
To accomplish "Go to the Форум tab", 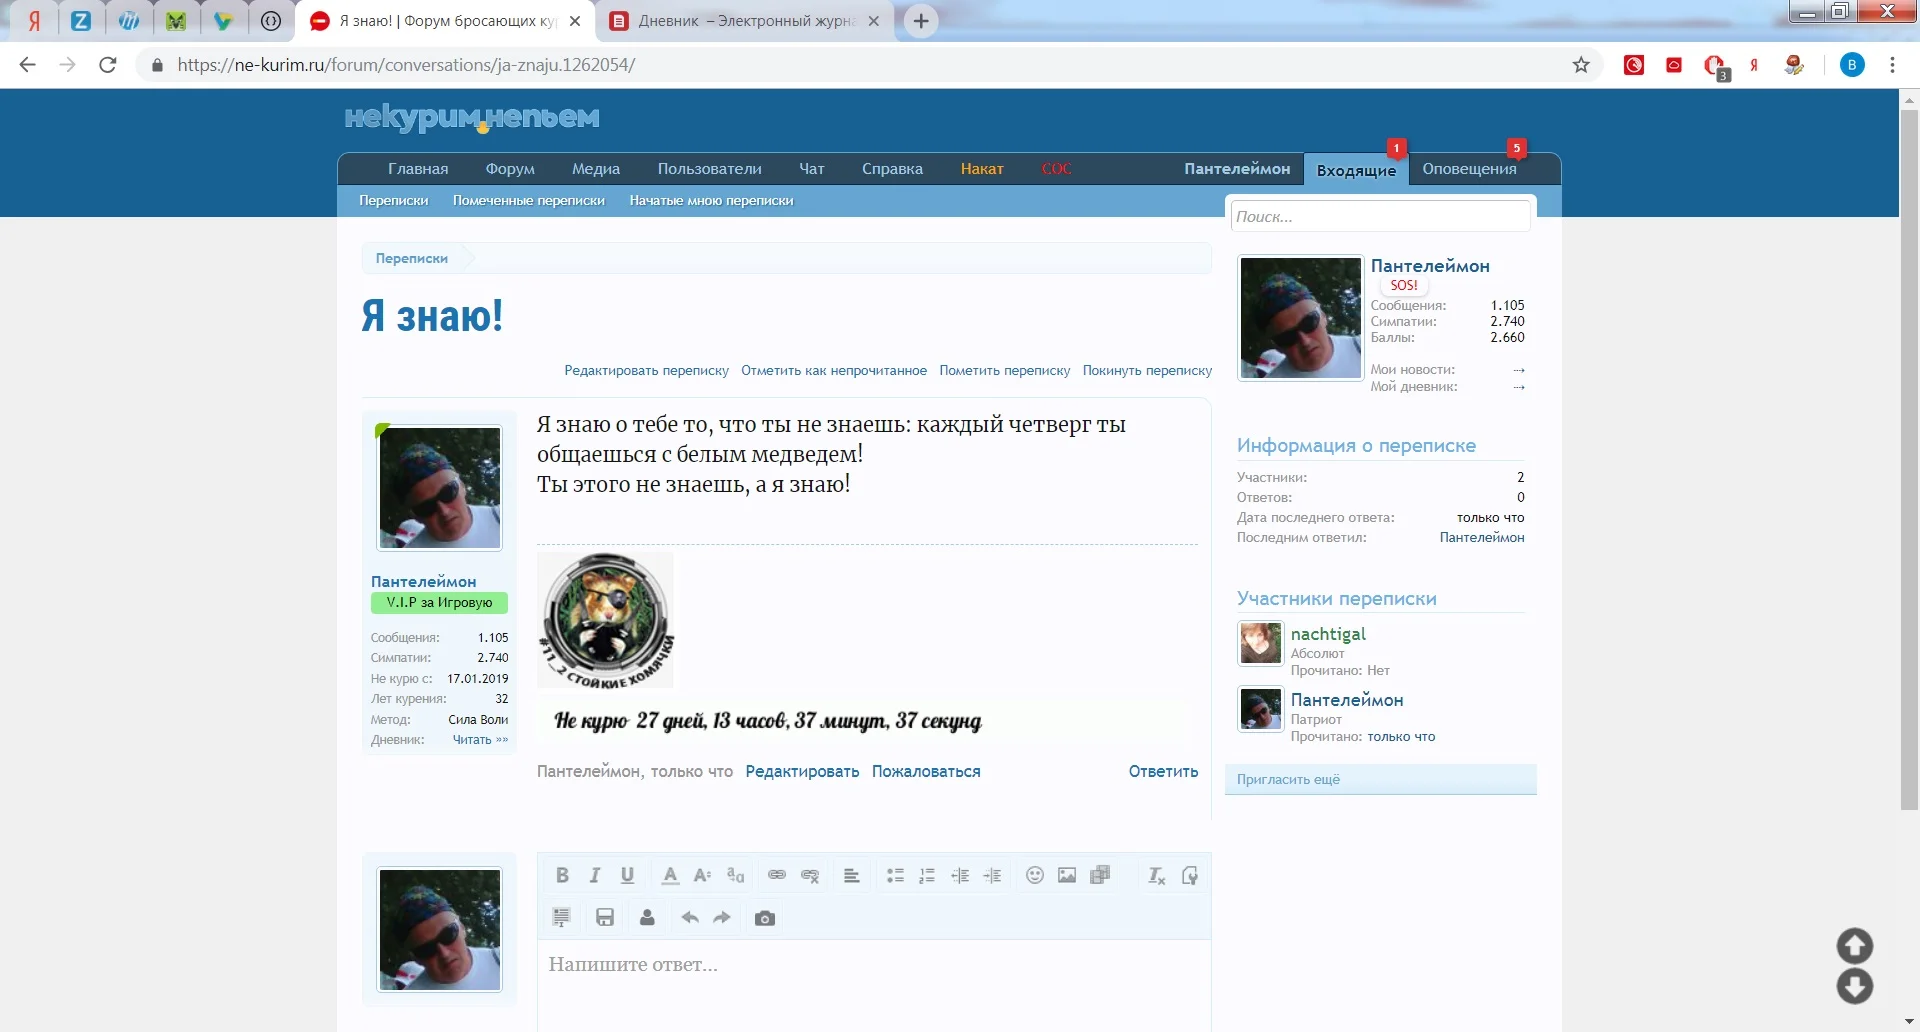I will [x=510, y=169].
